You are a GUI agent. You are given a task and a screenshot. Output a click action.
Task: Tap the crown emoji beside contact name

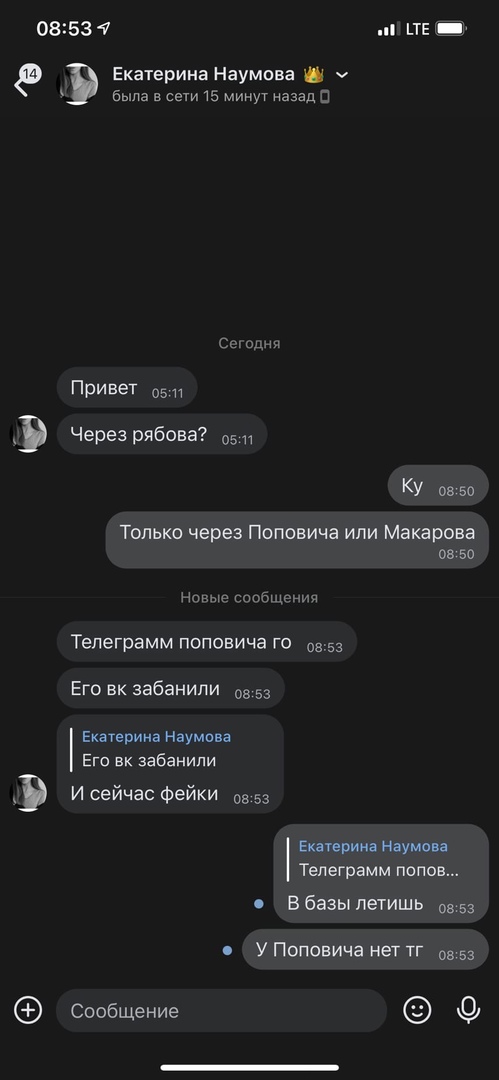pos(314,74)
